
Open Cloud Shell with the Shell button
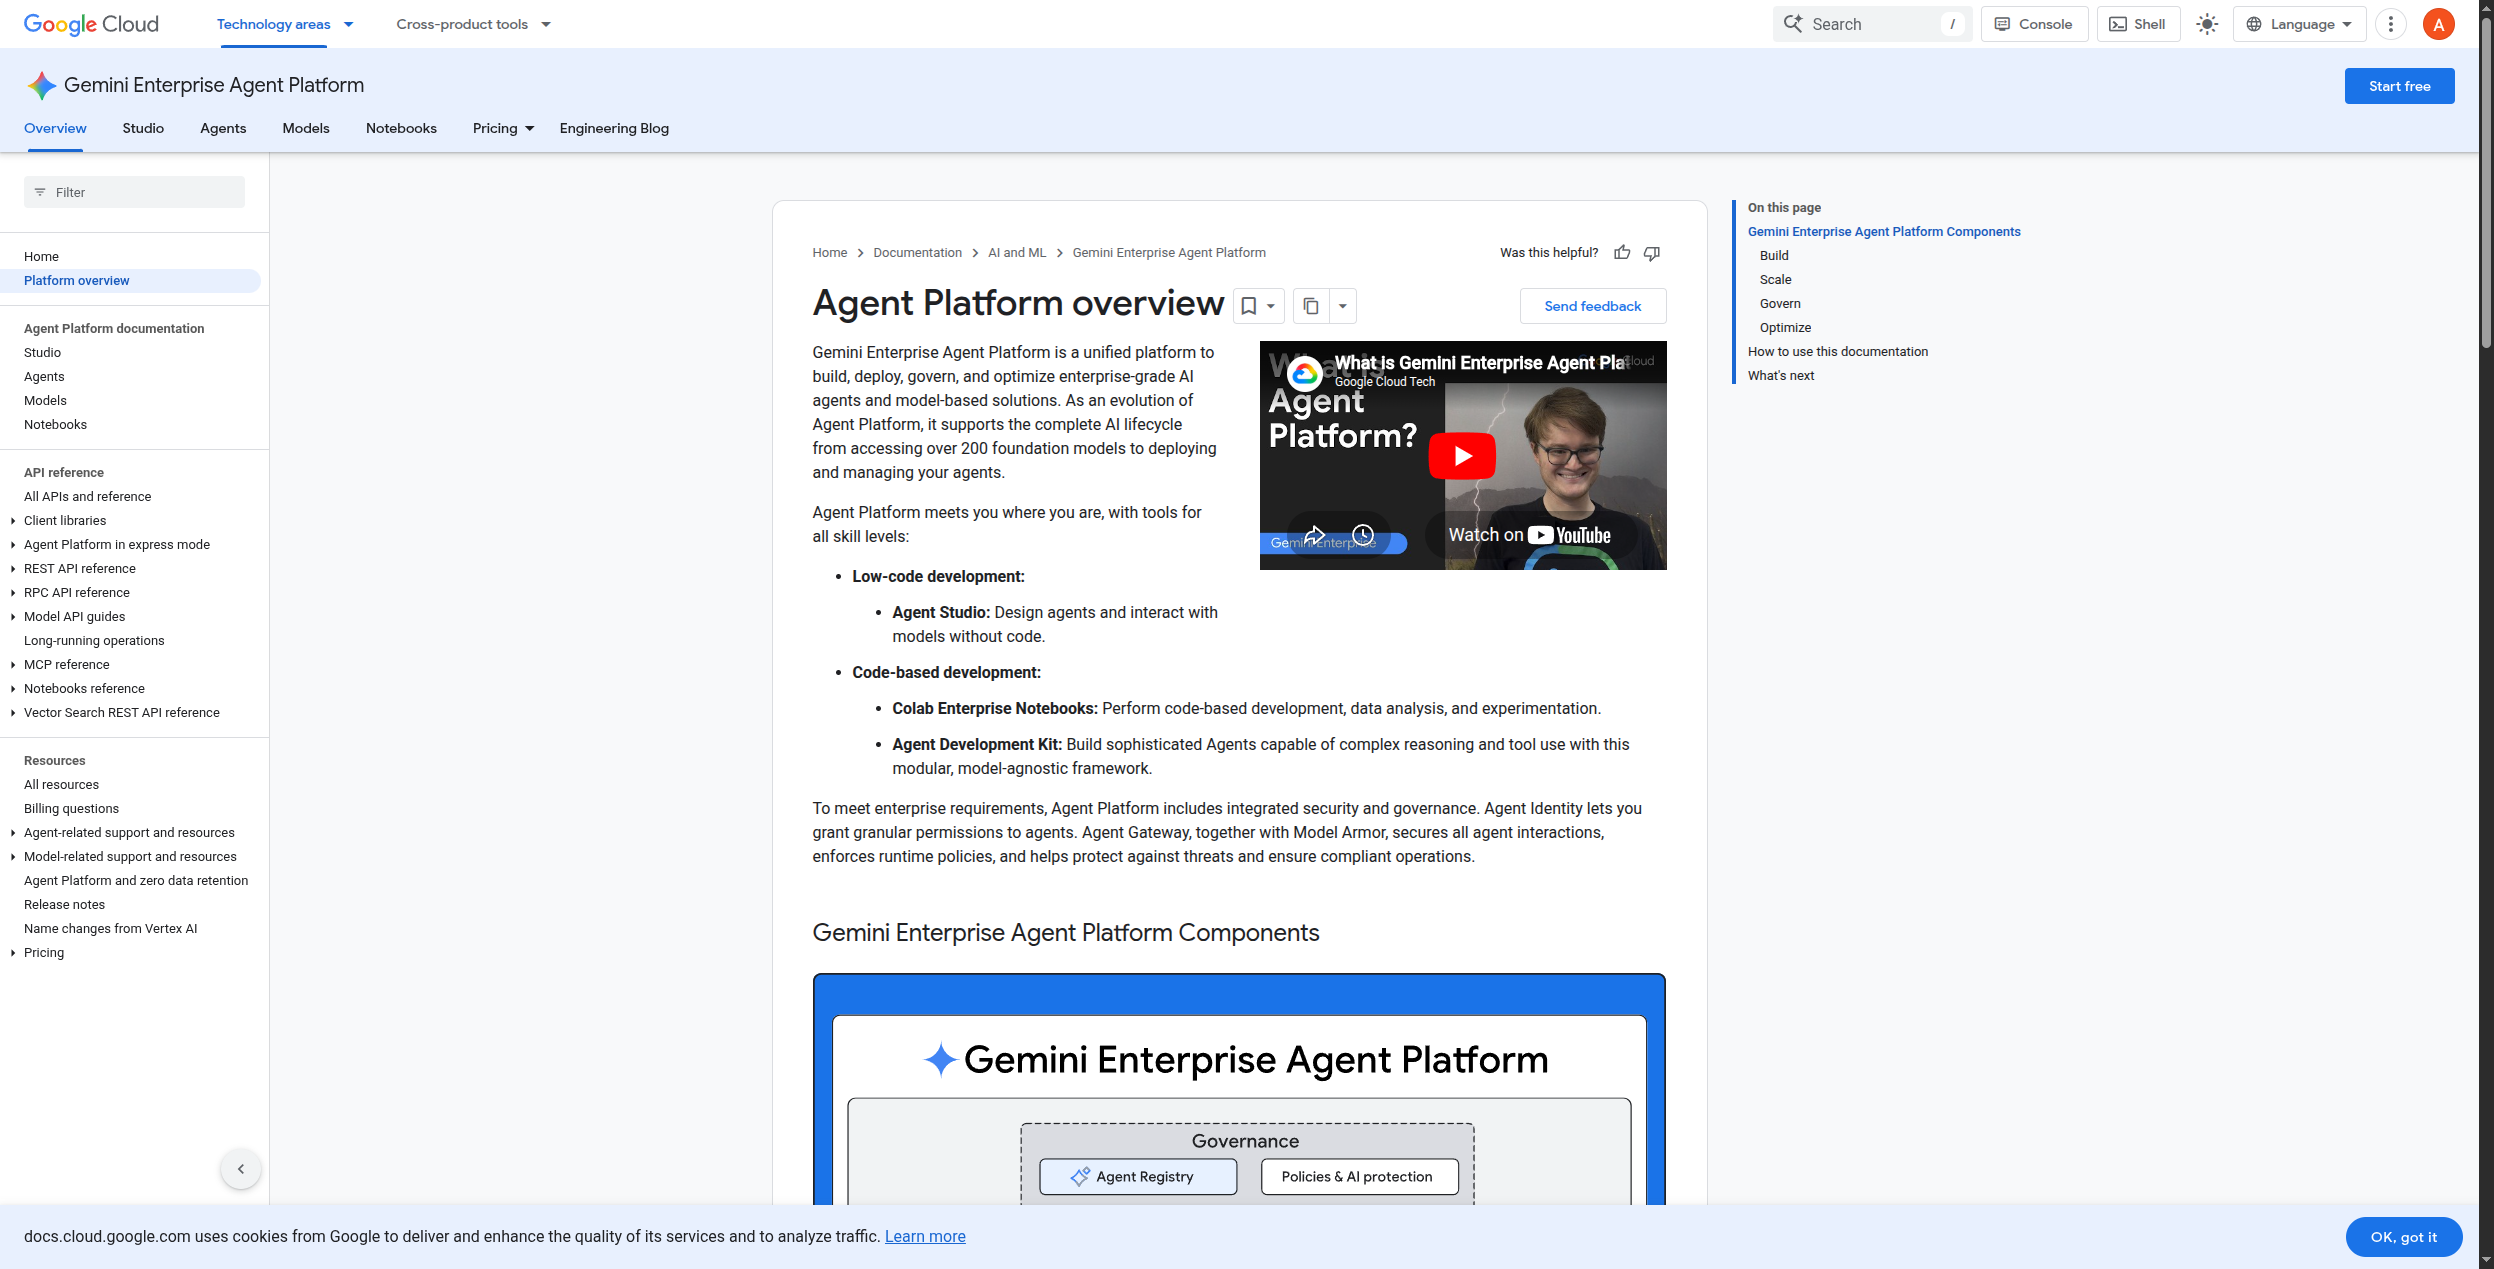(2138, 24)
